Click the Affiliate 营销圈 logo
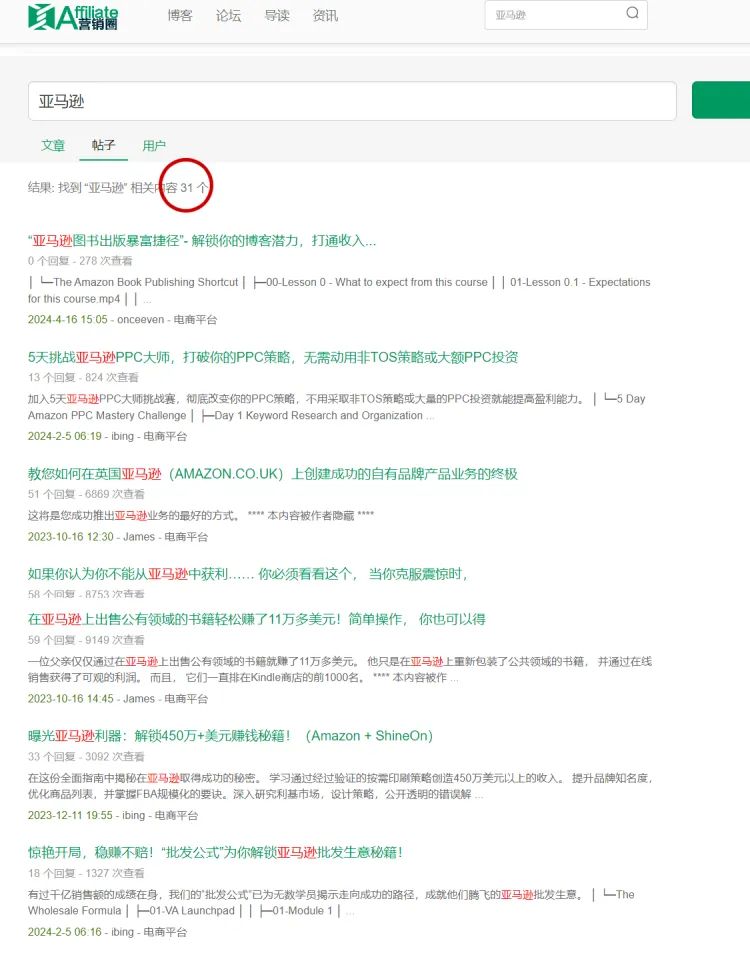The image size is (750, 955). point(73,16)
